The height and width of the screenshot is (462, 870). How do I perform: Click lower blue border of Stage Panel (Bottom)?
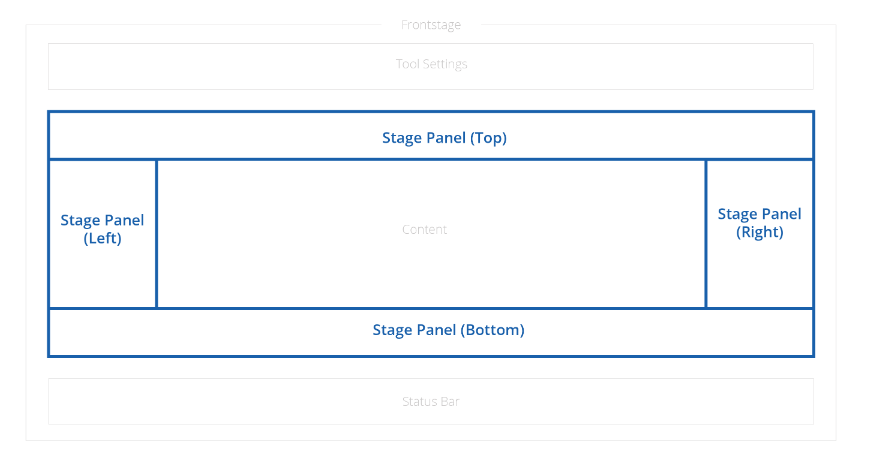(x=431, y=355)
